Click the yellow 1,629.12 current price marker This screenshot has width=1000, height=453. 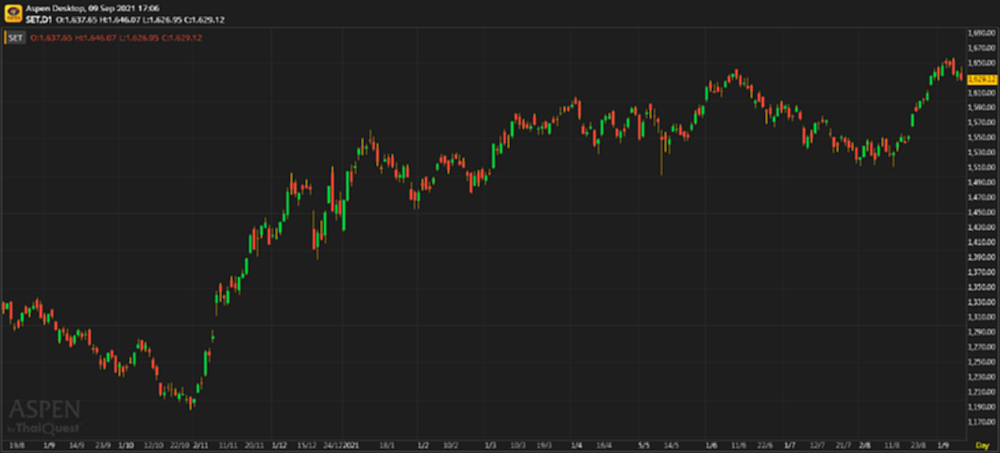click(x=982, y=80)
